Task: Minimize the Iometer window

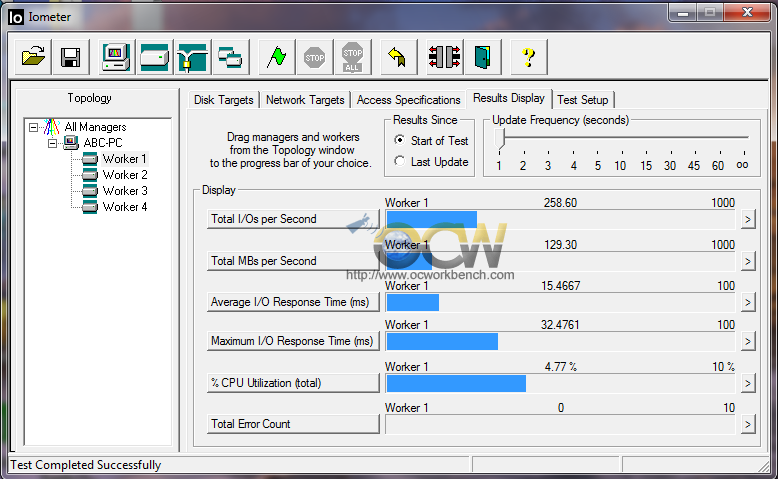Action: pyautogui.click(x=683, y=13)
